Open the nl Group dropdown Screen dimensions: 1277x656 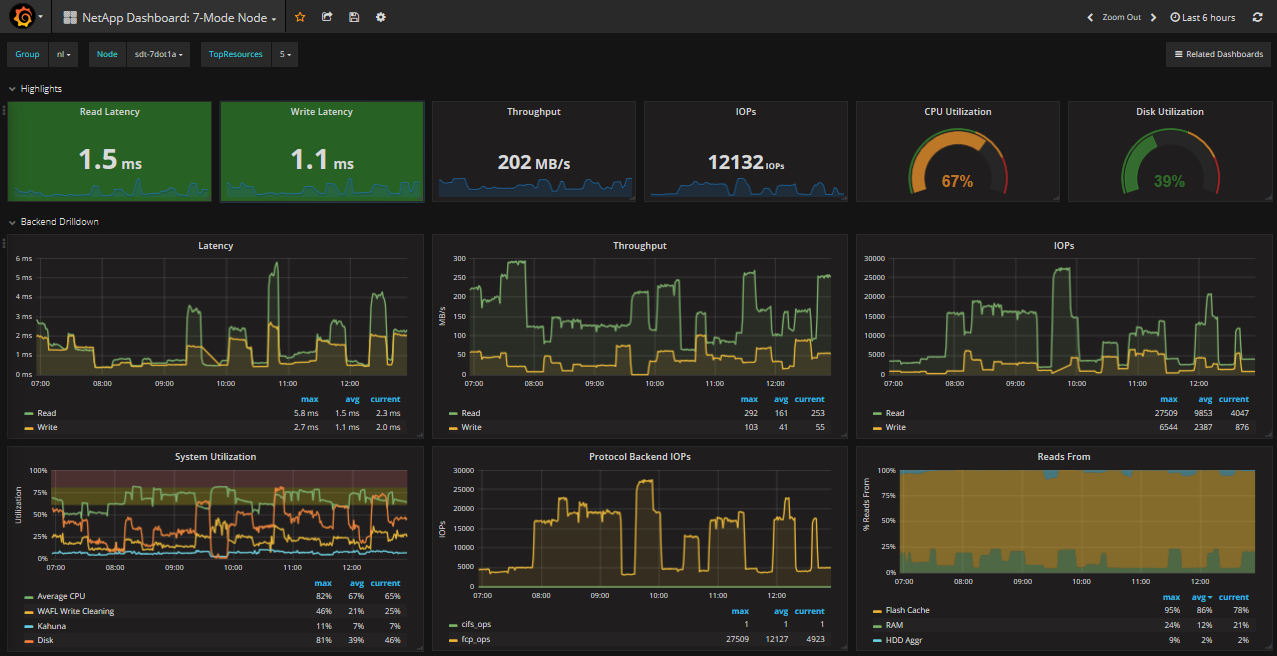pyautogui.click(x=63, y=54)
